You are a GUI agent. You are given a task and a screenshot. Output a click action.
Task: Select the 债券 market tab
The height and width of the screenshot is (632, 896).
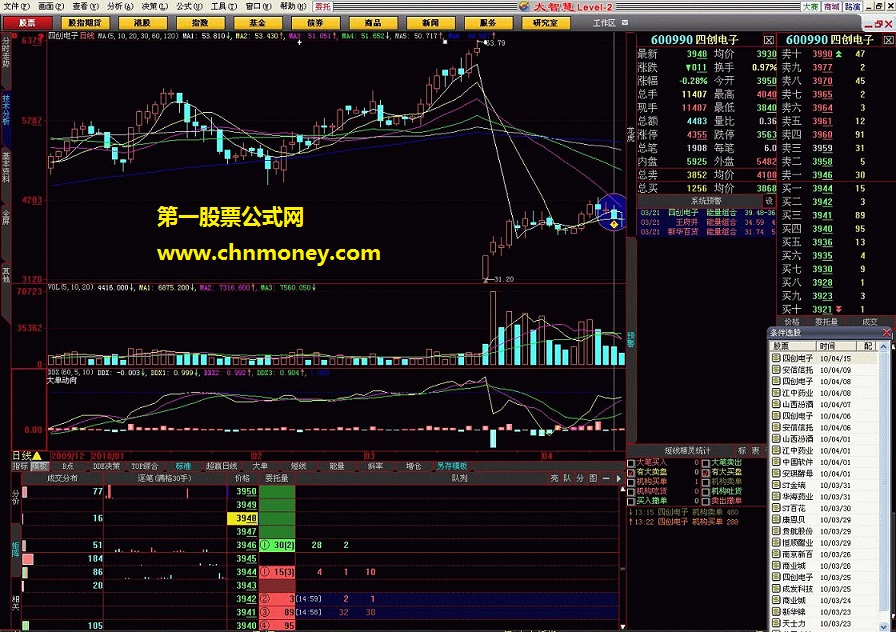315,23
